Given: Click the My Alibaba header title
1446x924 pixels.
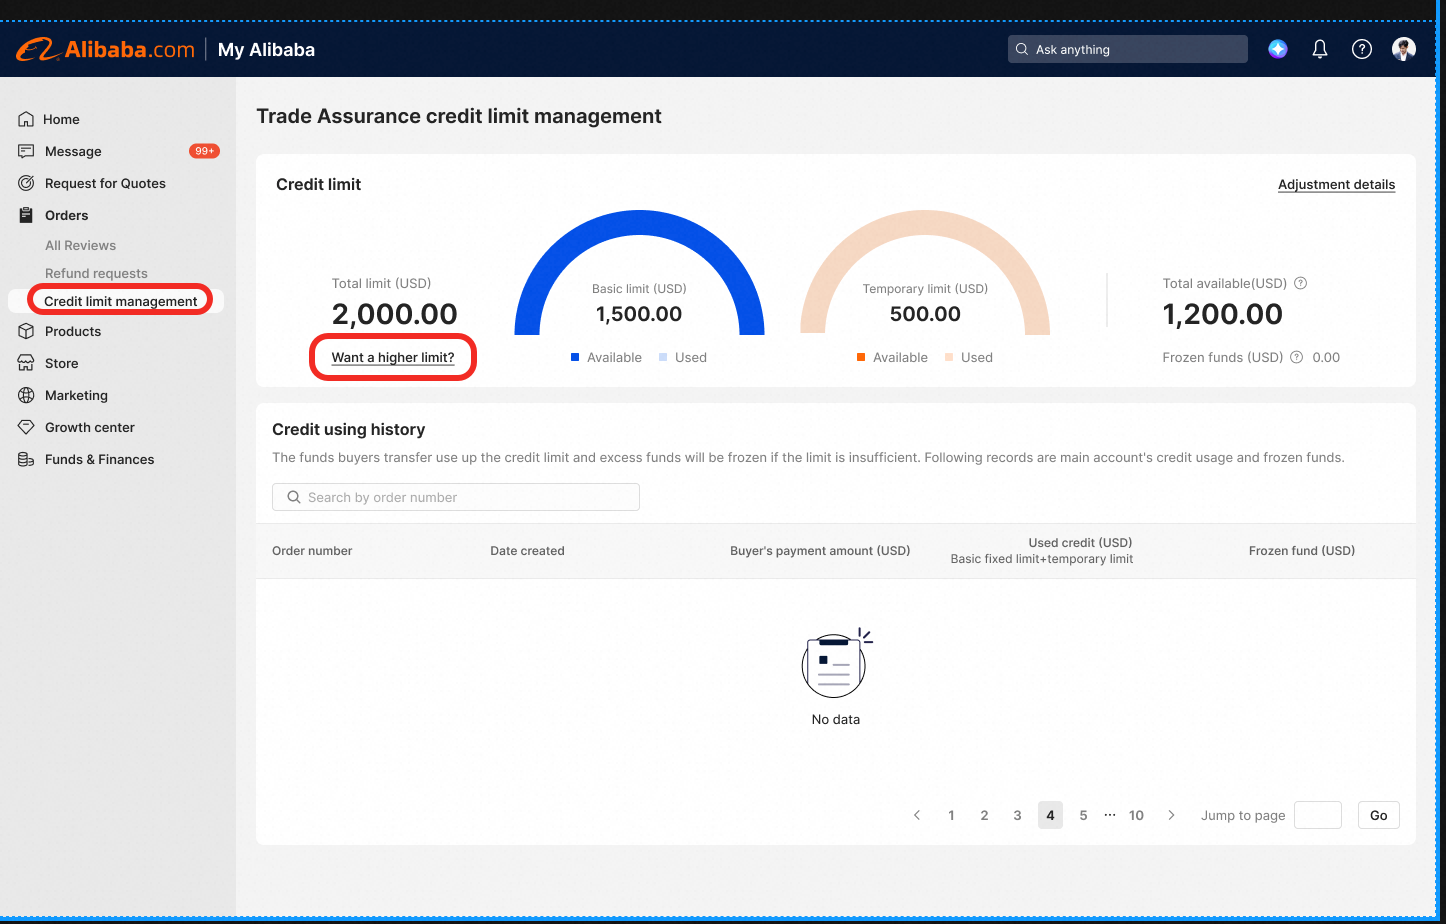Looking at the screenshot, I should (266, 50).
